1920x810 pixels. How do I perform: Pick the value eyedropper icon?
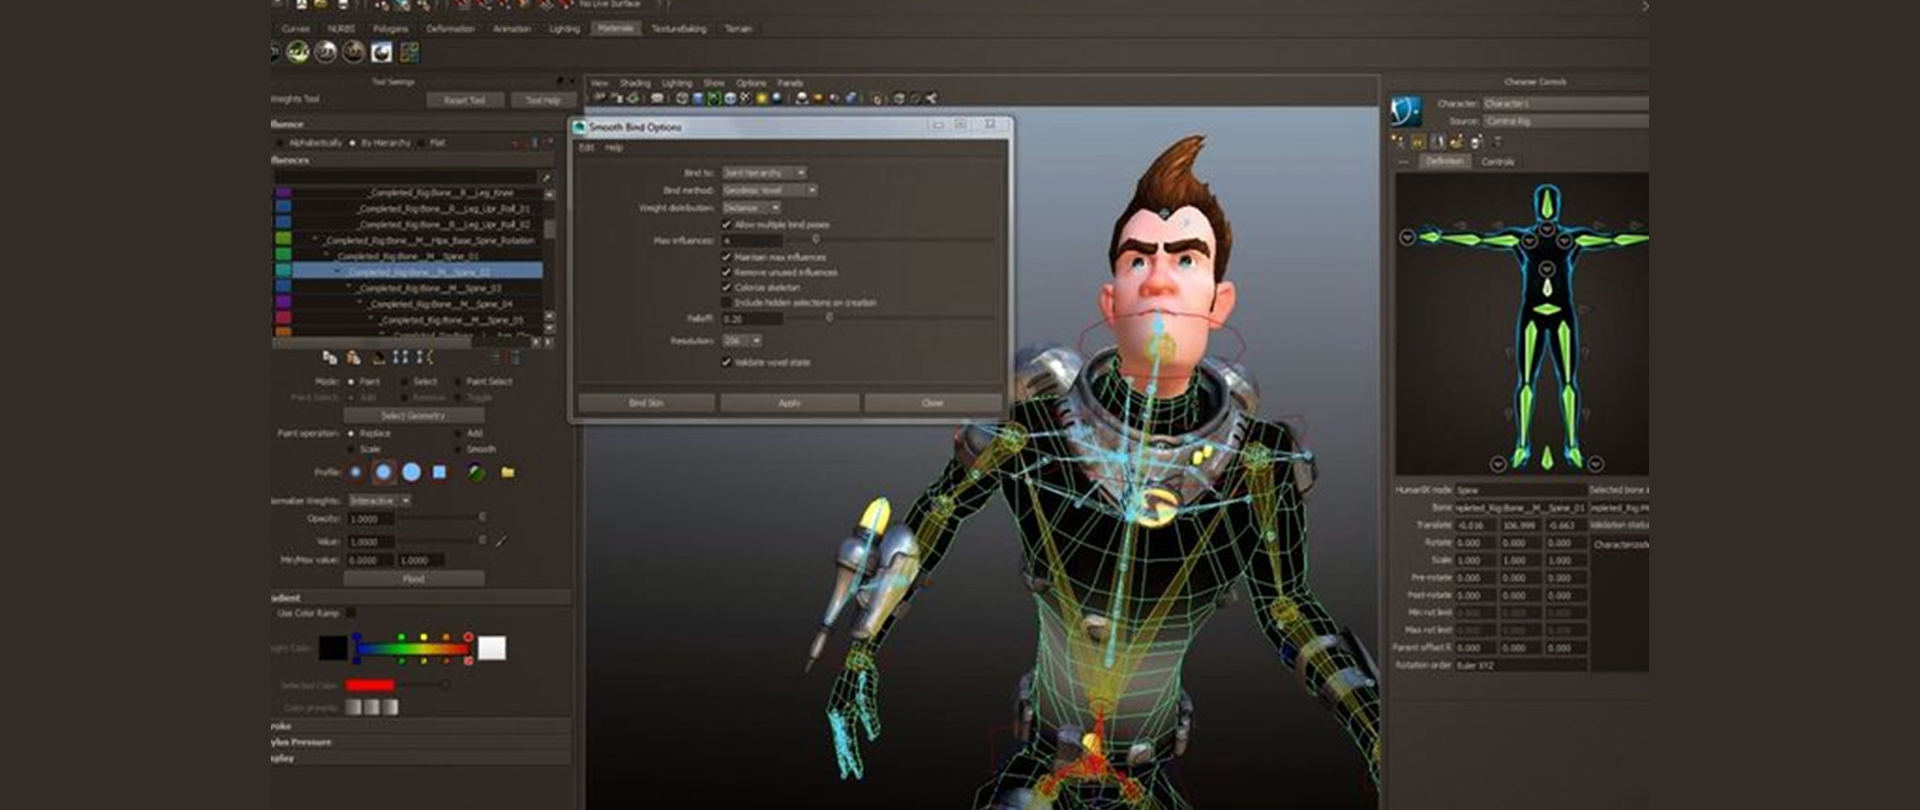pos(501,541)
